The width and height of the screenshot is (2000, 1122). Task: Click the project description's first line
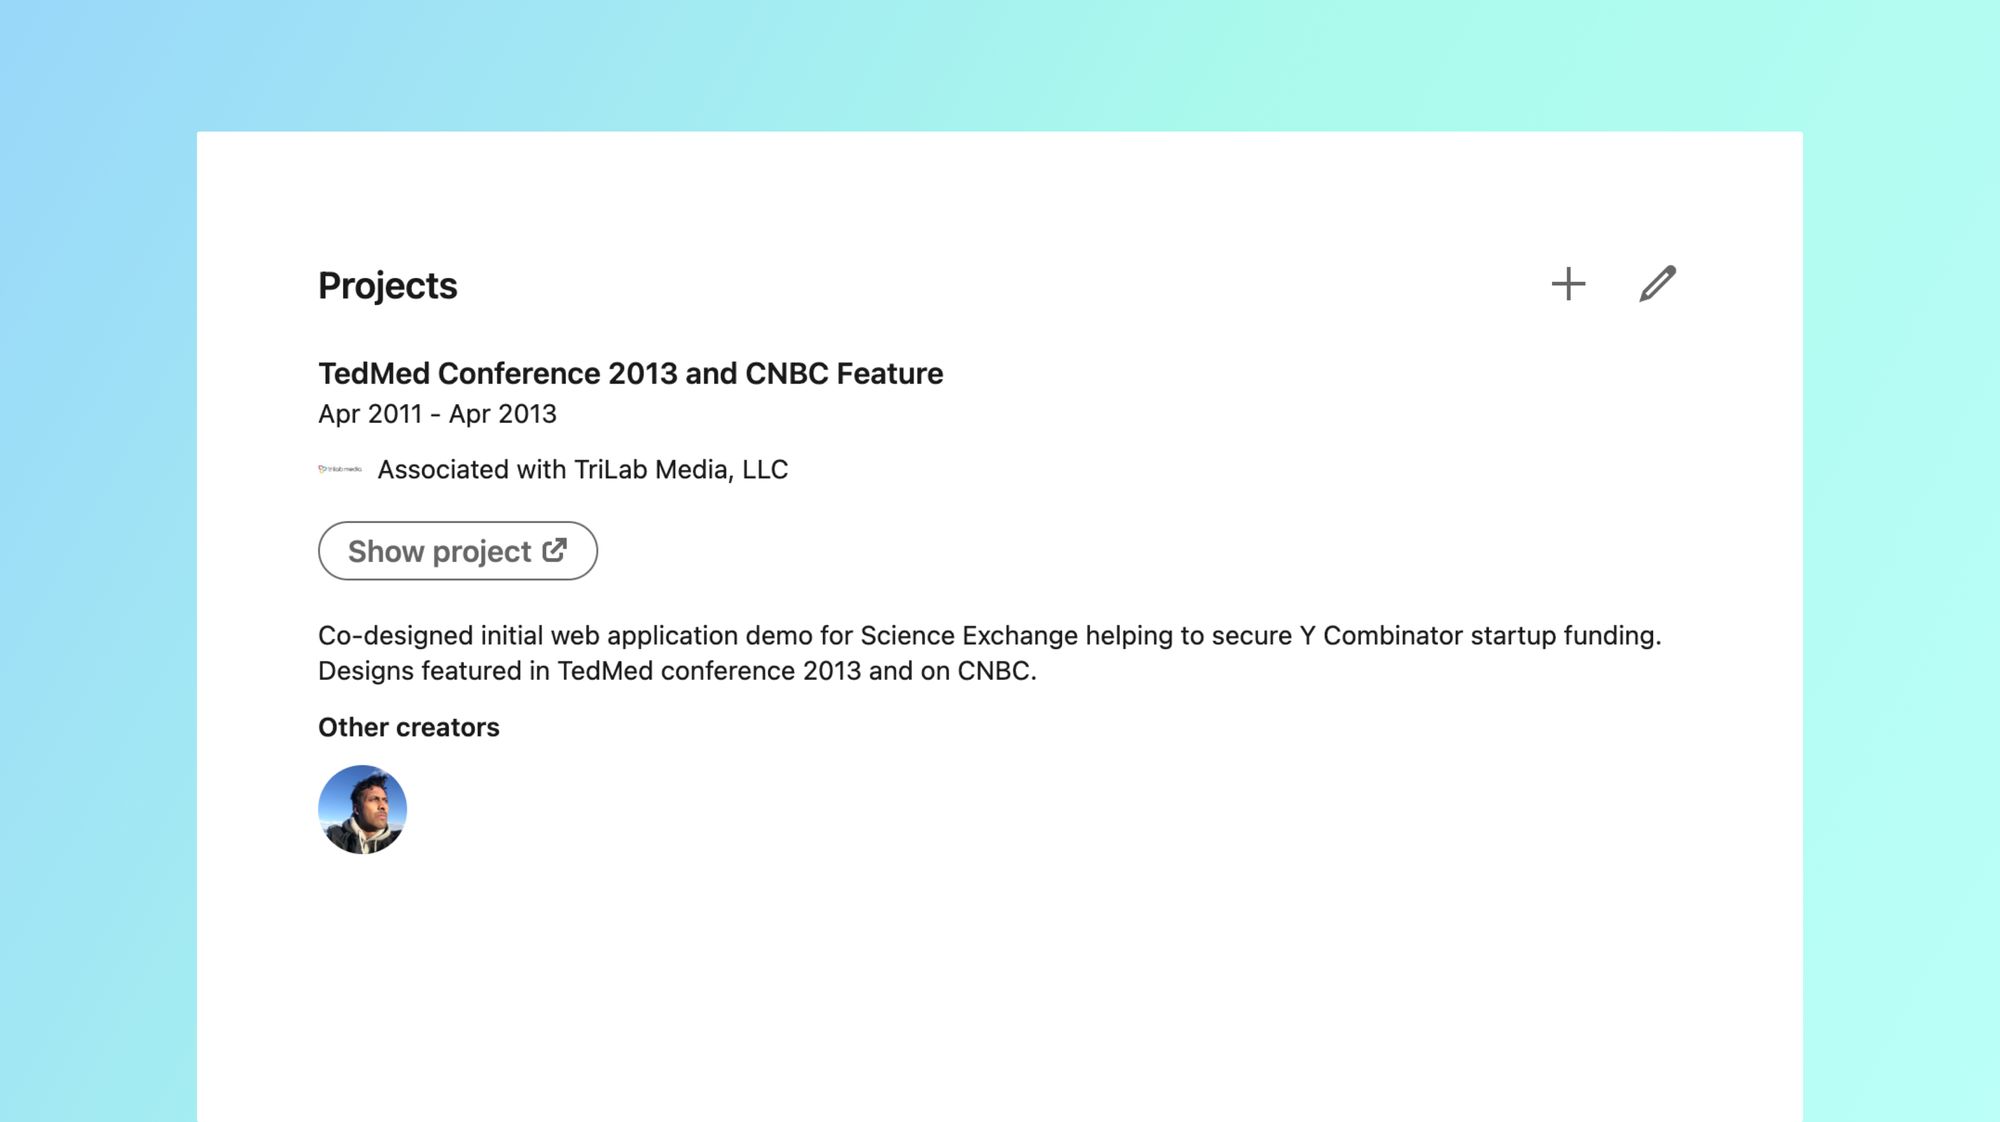989,635
